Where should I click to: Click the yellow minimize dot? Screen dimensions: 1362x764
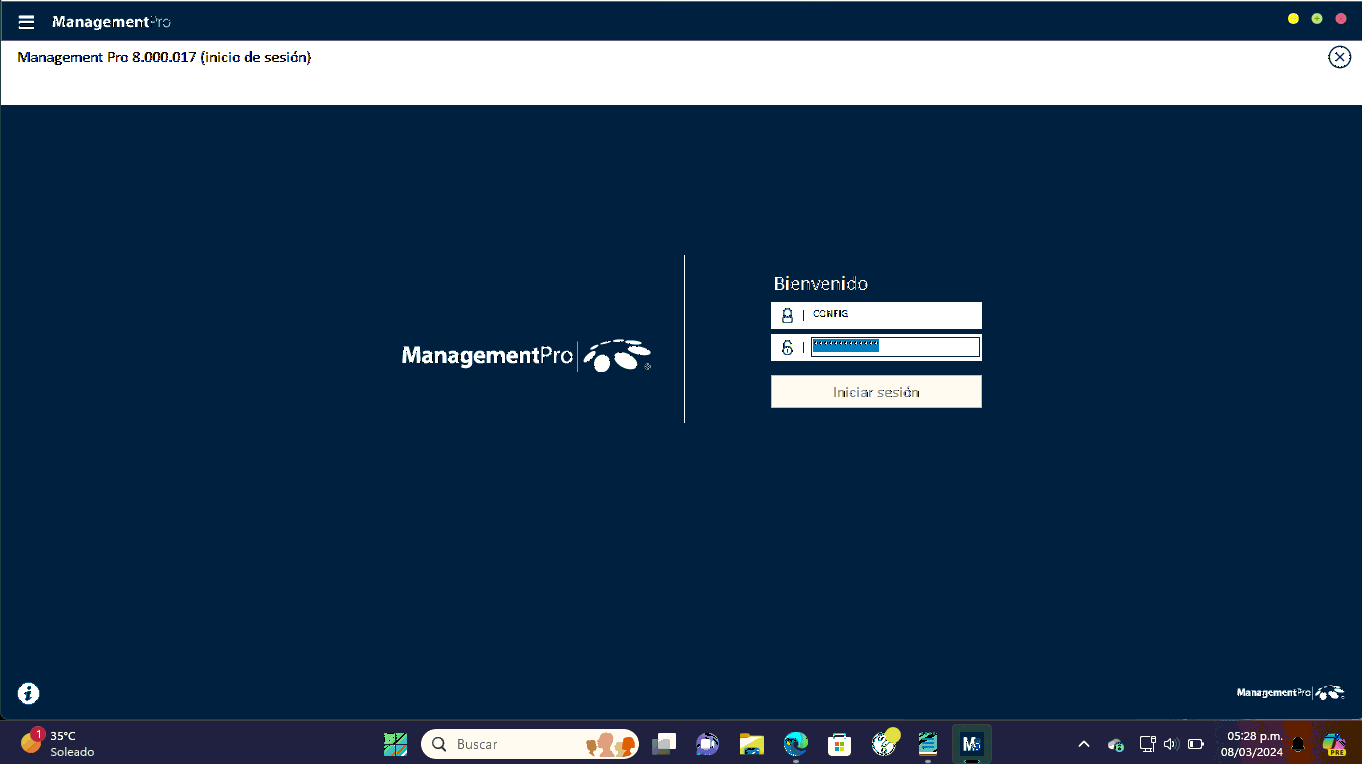(1293, 19)
